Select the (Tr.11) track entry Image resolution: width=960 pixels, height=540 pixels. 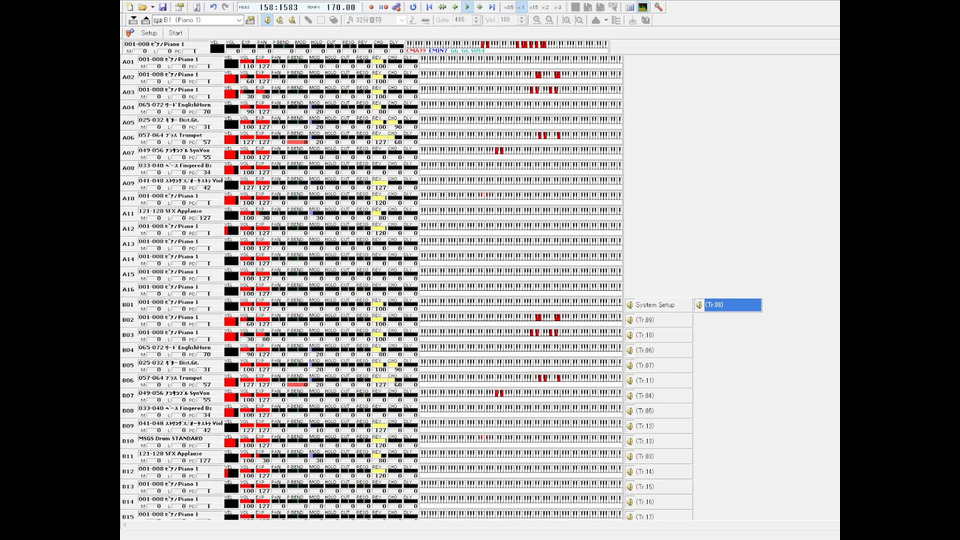(659, 381)
